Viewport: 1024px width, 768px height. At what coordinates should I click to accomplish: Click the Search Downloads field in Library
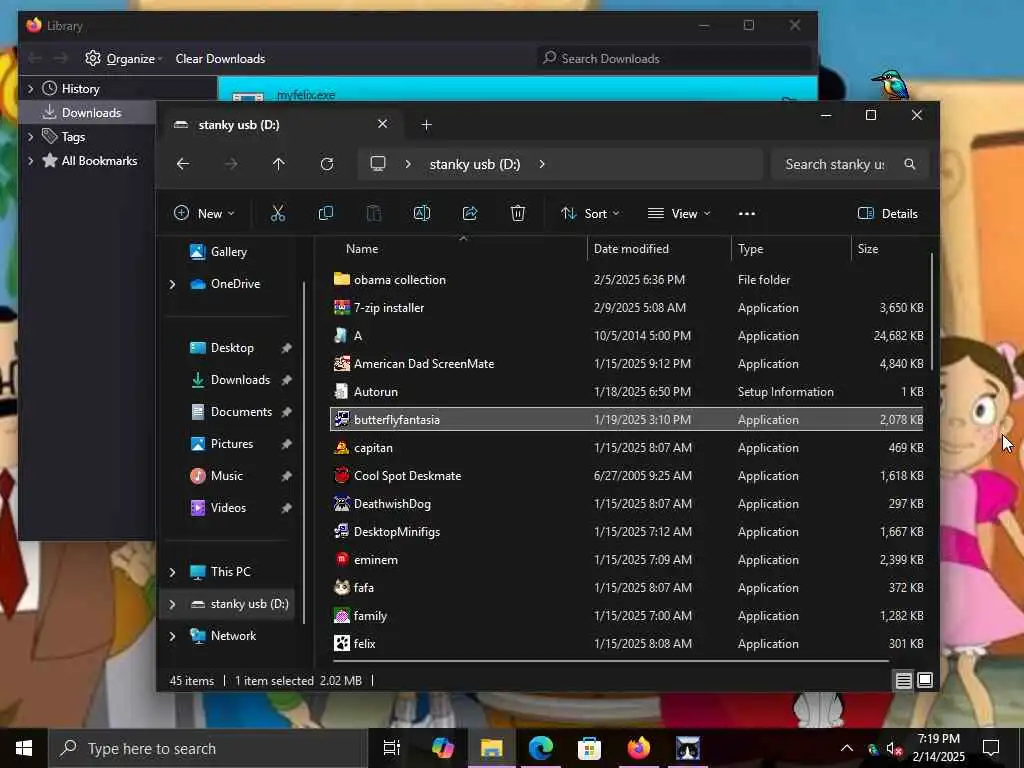tap(676, 59)
